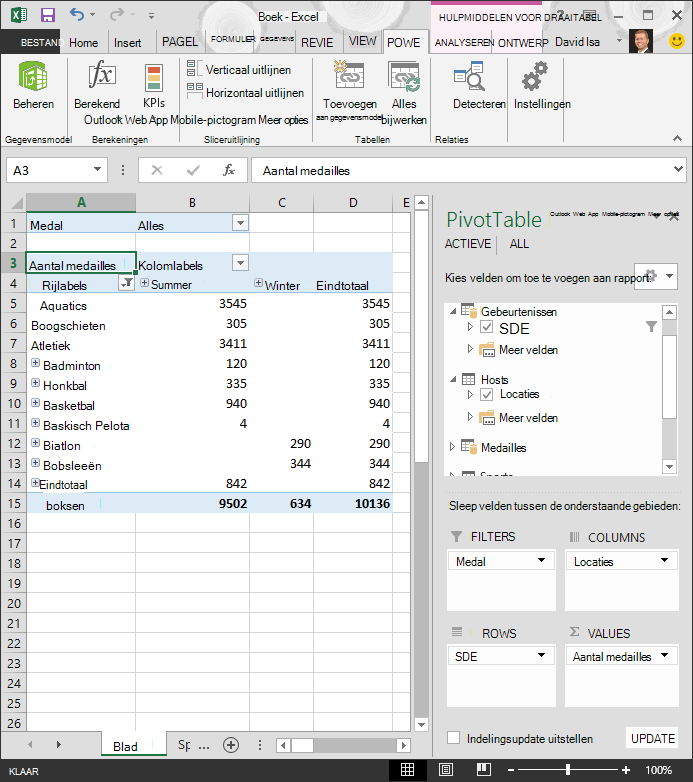Collapse the ribbon with the chevron

click(x=677, y=138)
